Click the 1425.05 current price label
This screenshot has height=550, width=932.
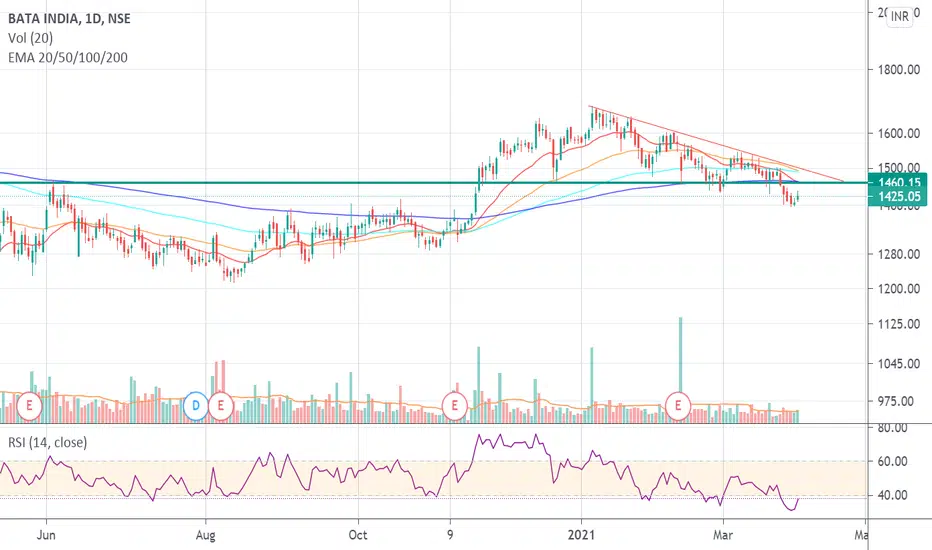click(898, 197)
